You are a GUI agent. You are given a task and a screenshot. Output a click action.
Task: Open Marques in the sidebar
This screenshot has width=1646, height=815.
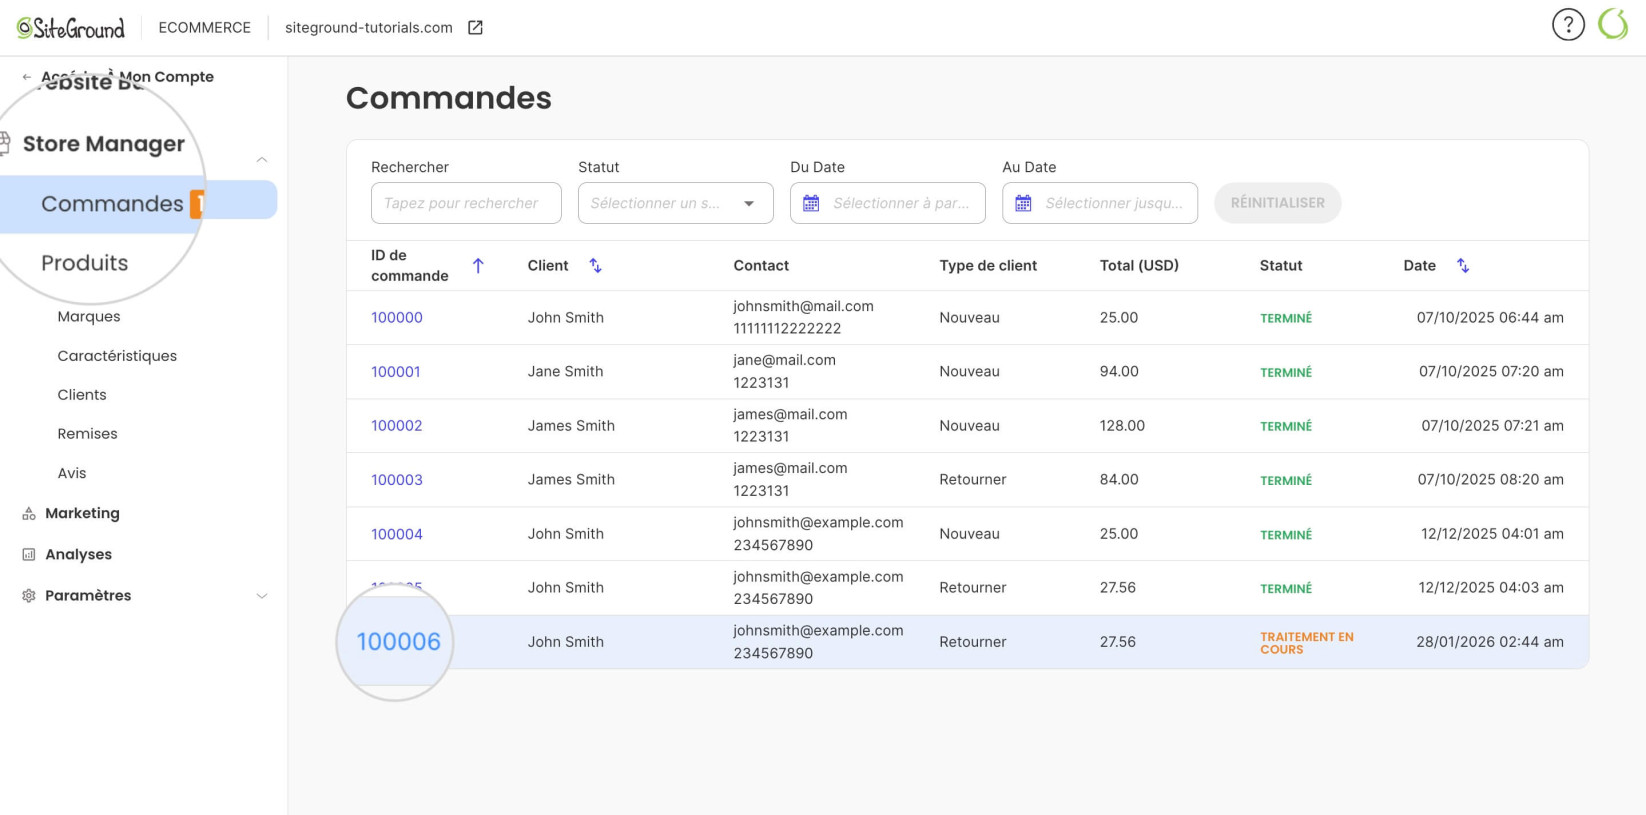point(89,317)
